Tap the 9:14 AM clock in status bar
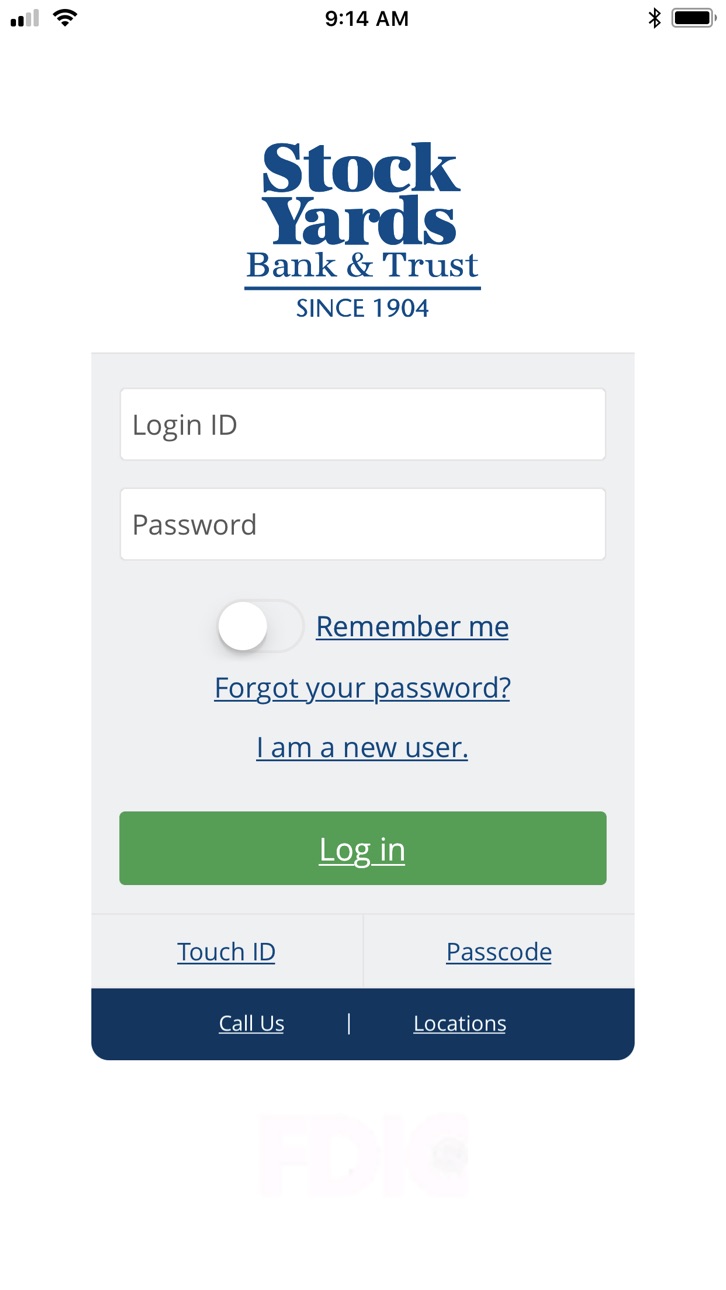Image resolution: width=726 pixels, height=1290 pixels. point(367,18)
